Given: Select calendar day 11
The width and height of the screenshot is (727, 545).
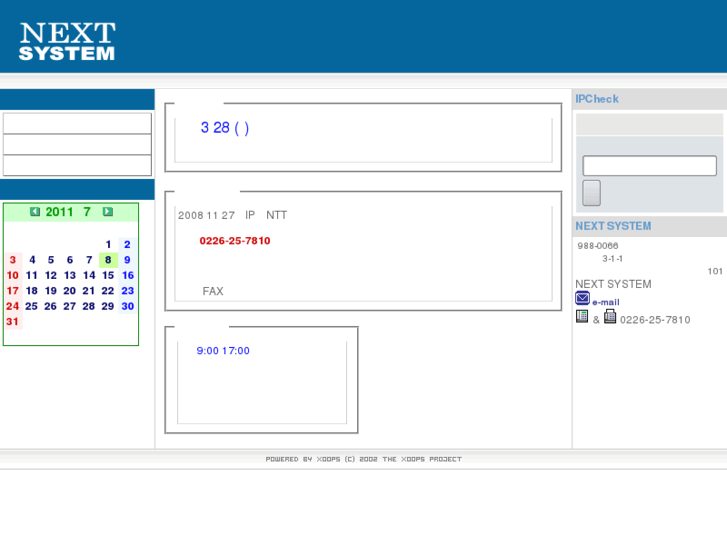Looking at the screenshot, I should coord(32,275).
